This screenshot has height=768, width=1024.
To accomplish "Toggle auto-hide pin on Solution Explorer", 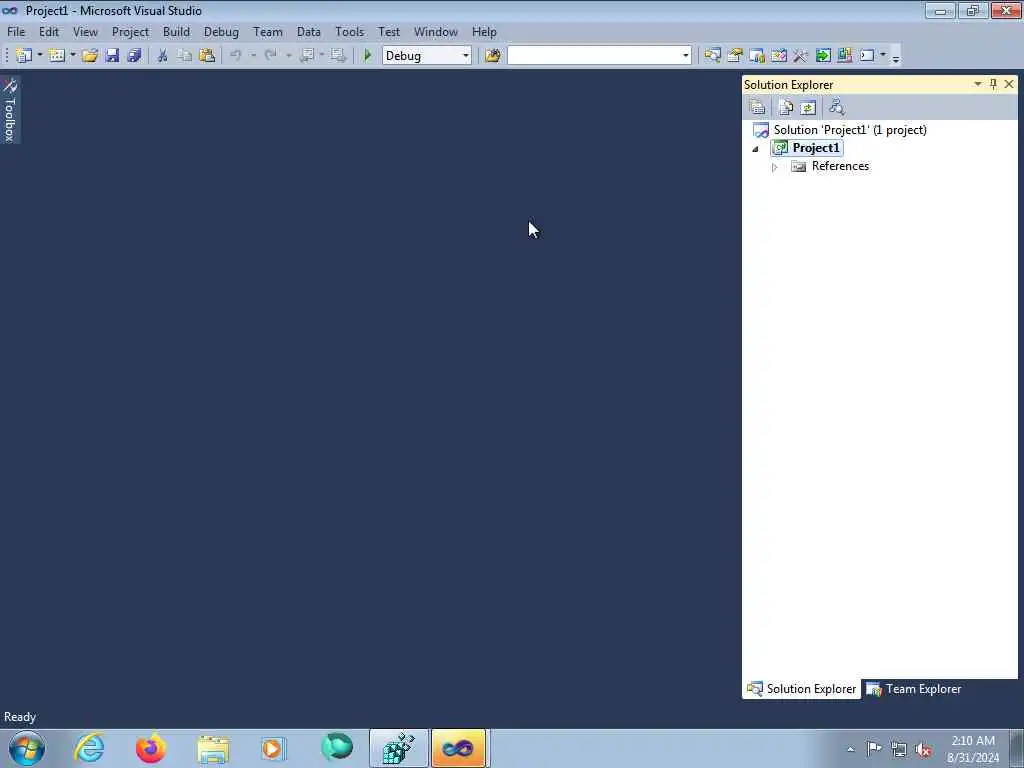I will tap(993, 84).
